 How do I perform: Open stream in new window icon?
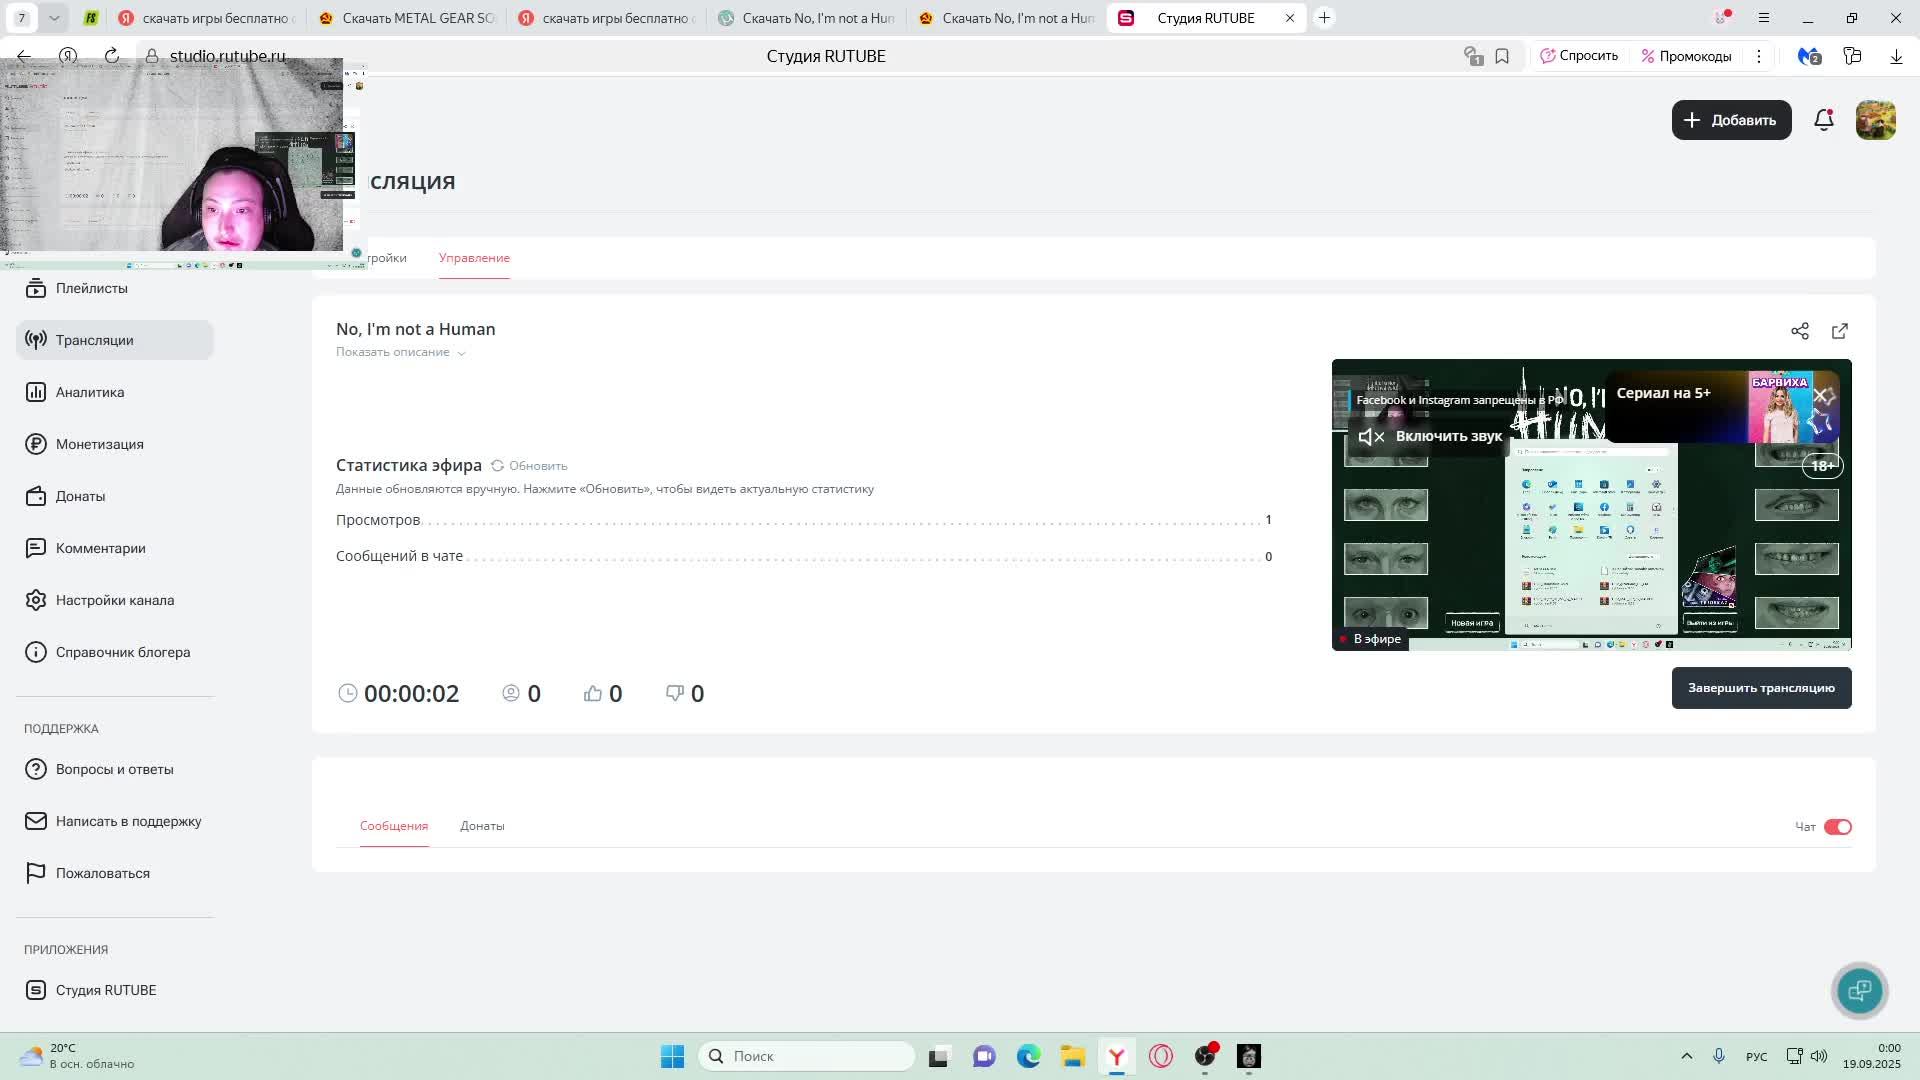coord(1840,331)
